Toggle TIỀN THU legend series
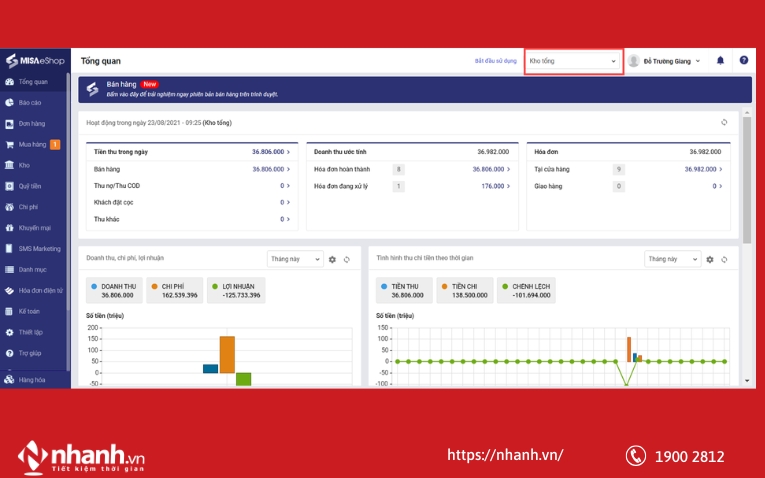The image size is (765, 478). (x=404, y=291)
